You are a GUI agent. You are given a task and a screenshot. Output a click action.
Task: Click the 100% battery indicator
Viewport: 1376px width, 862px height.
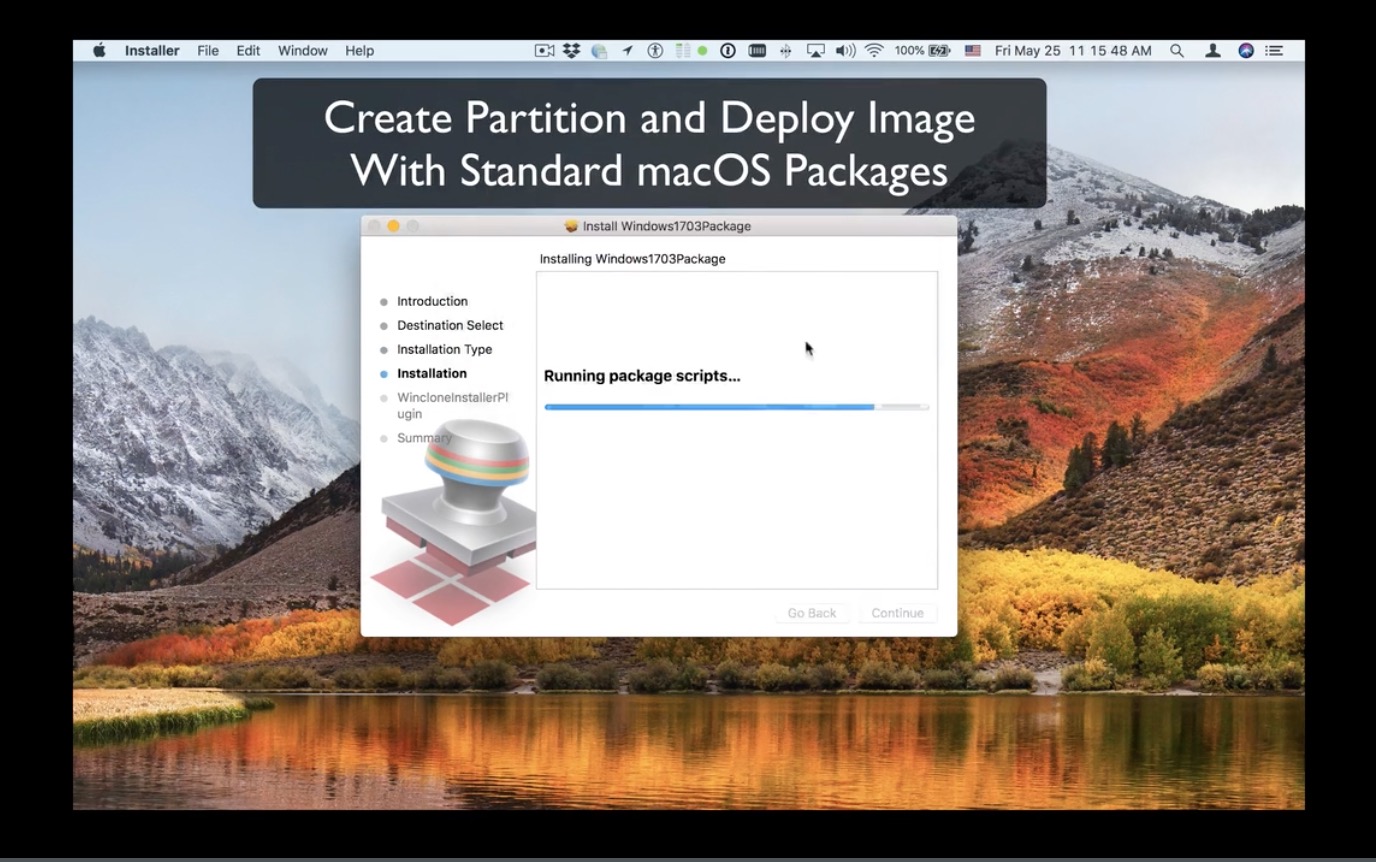(x=922, y=50)
